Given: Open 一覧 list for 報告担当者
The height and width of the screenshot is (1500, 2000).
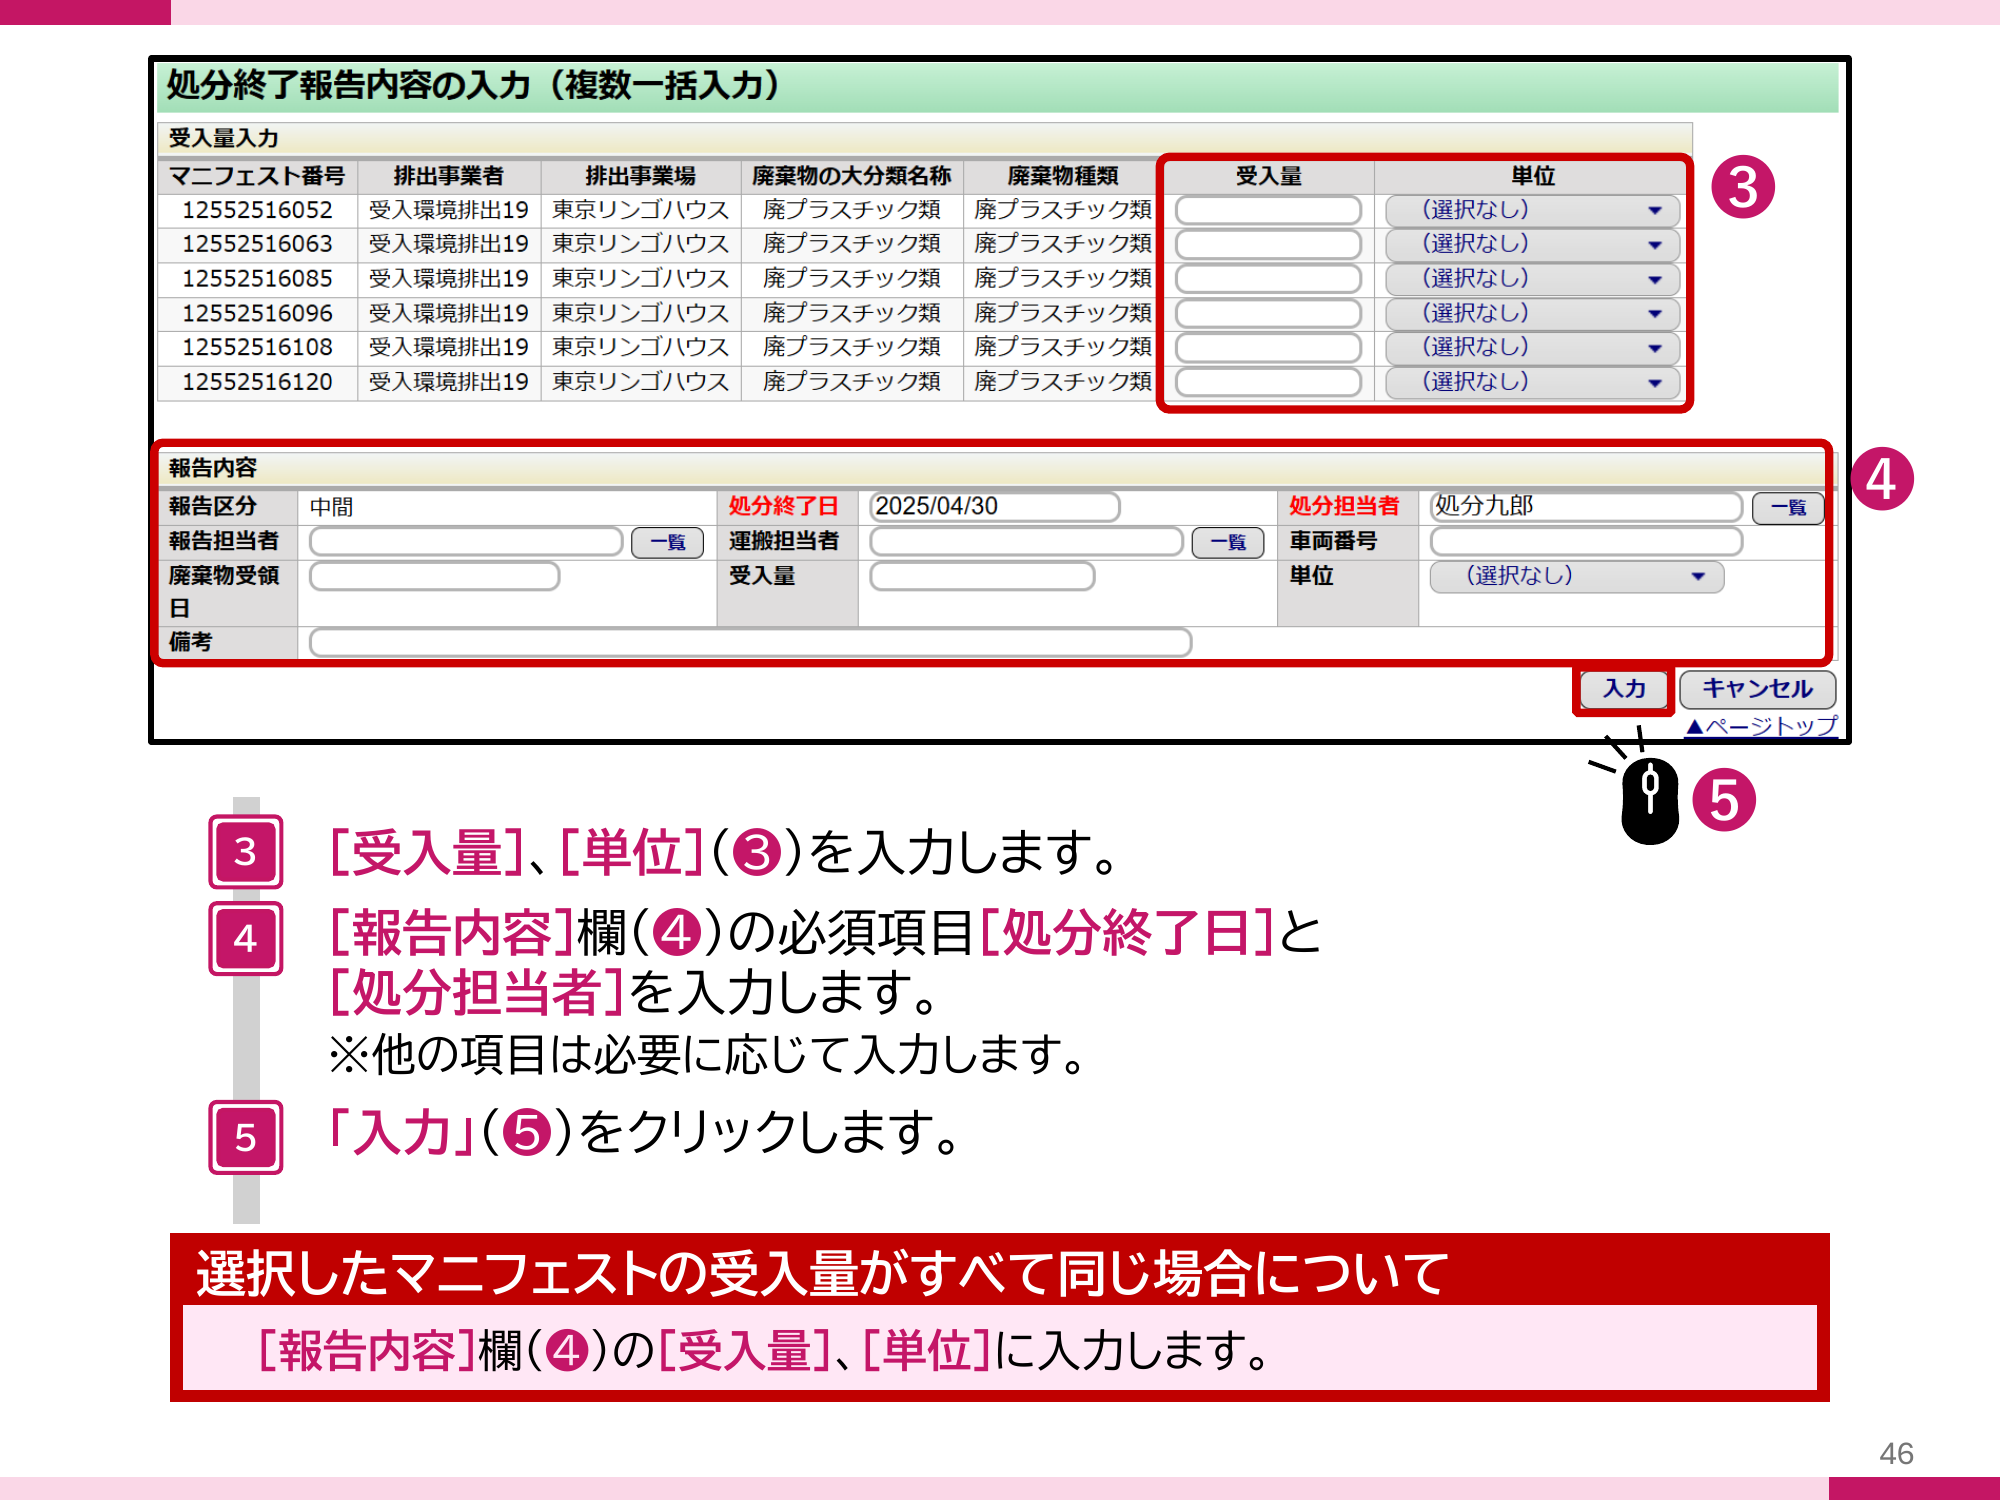Looking at the screenshot, I should click(668, 542).
